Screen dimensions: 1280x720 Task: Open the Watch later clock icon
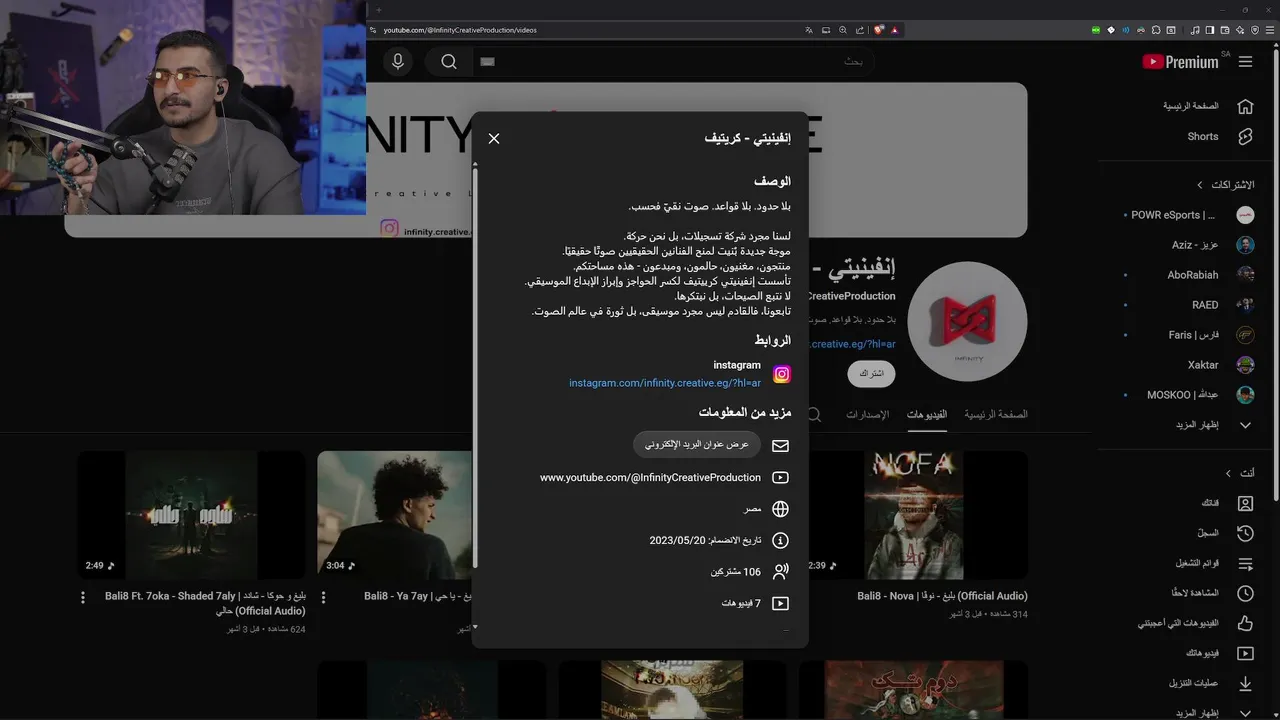point(1245,594)
